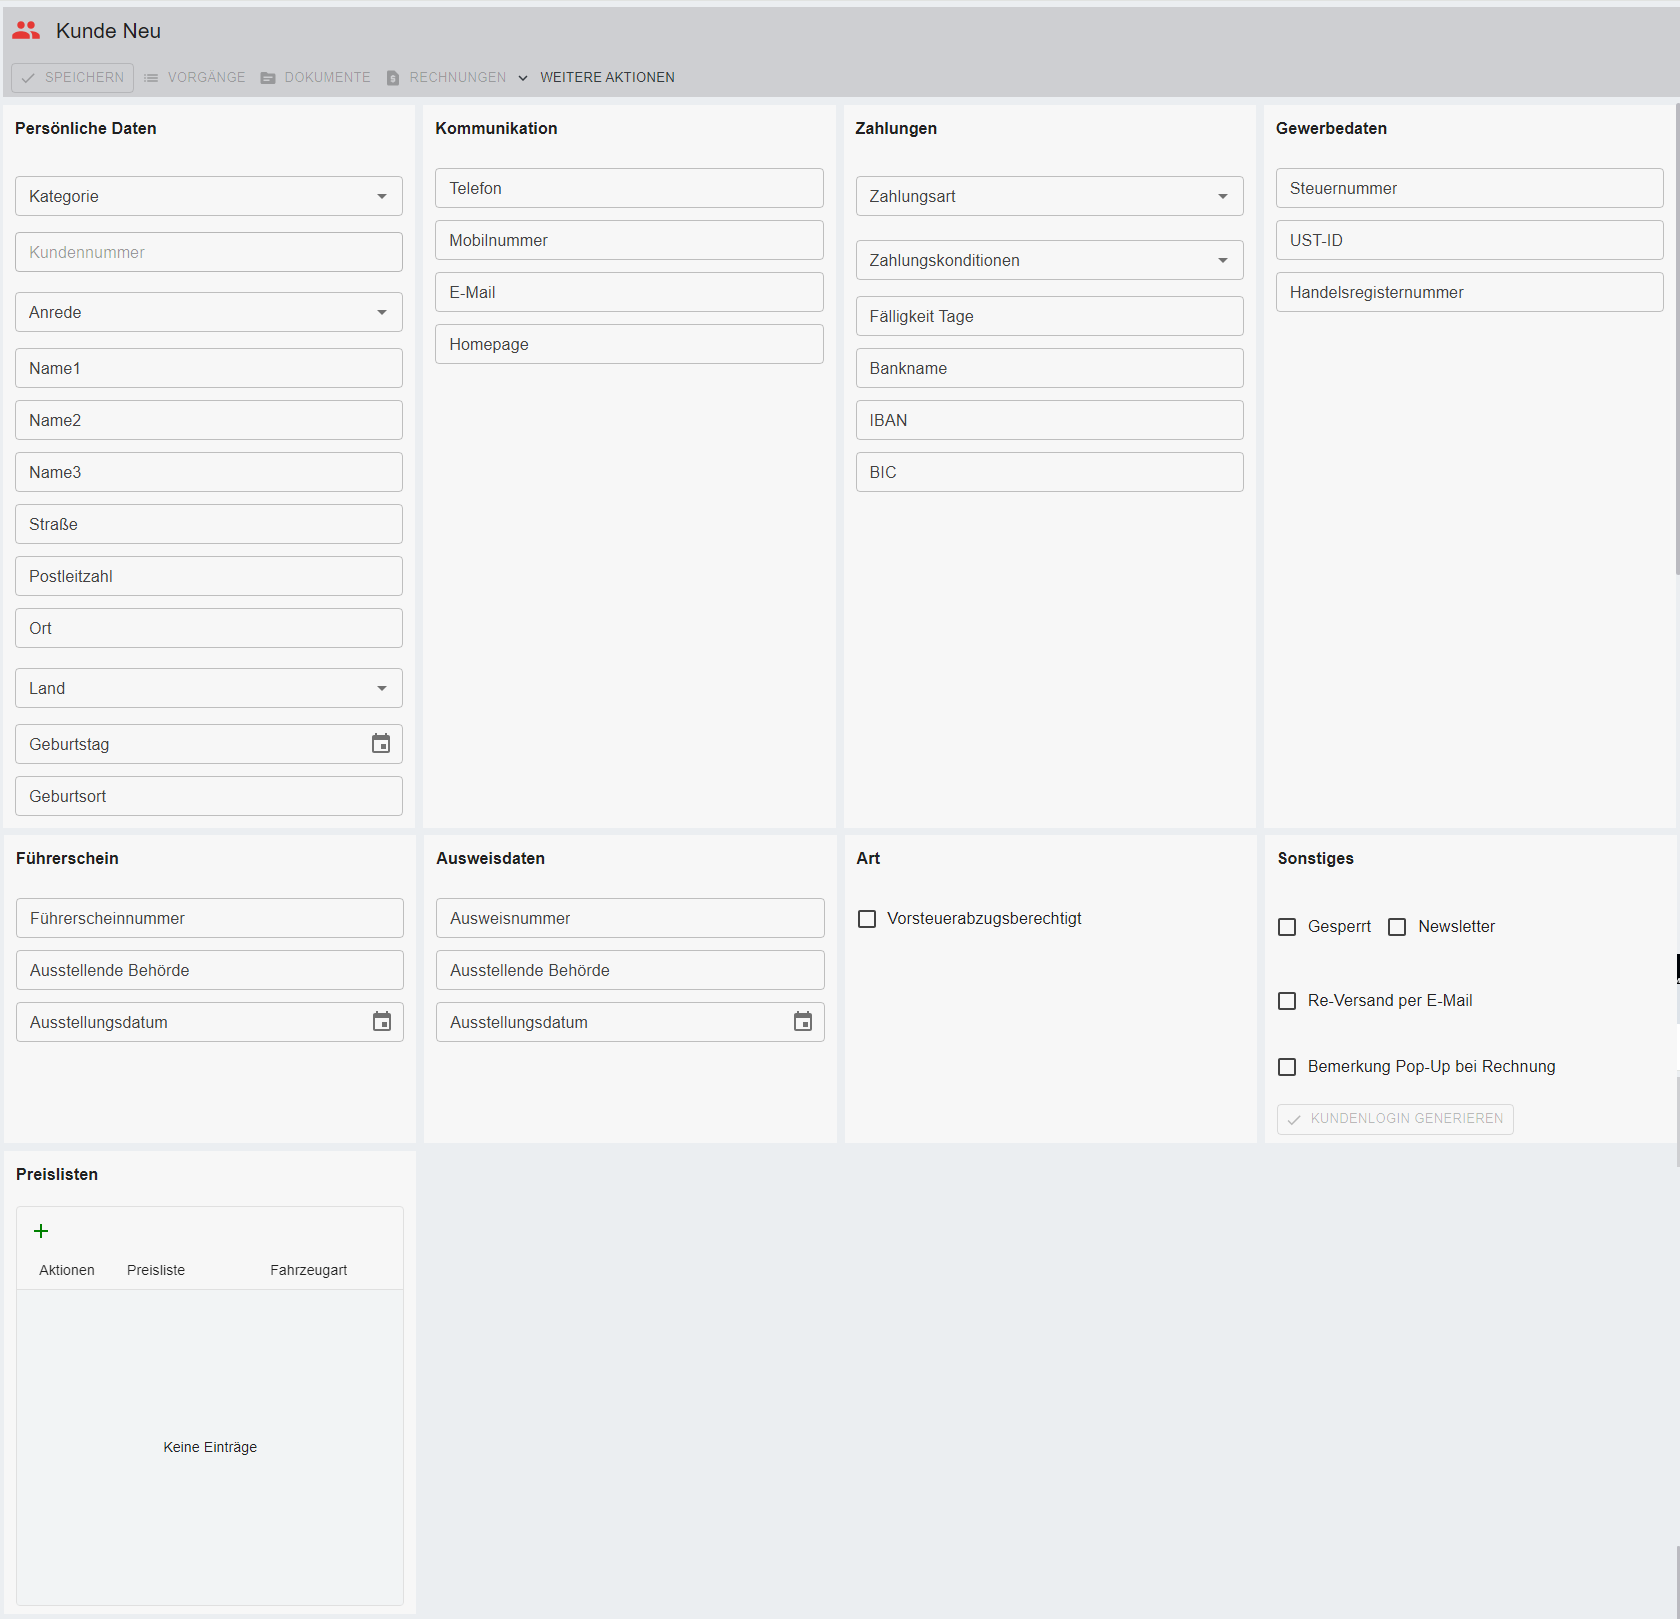The width and height of the screenshot is (1680, 1619).
Task: Toggle the Newsletter checkbox
Action: [x=1397, y=927]
